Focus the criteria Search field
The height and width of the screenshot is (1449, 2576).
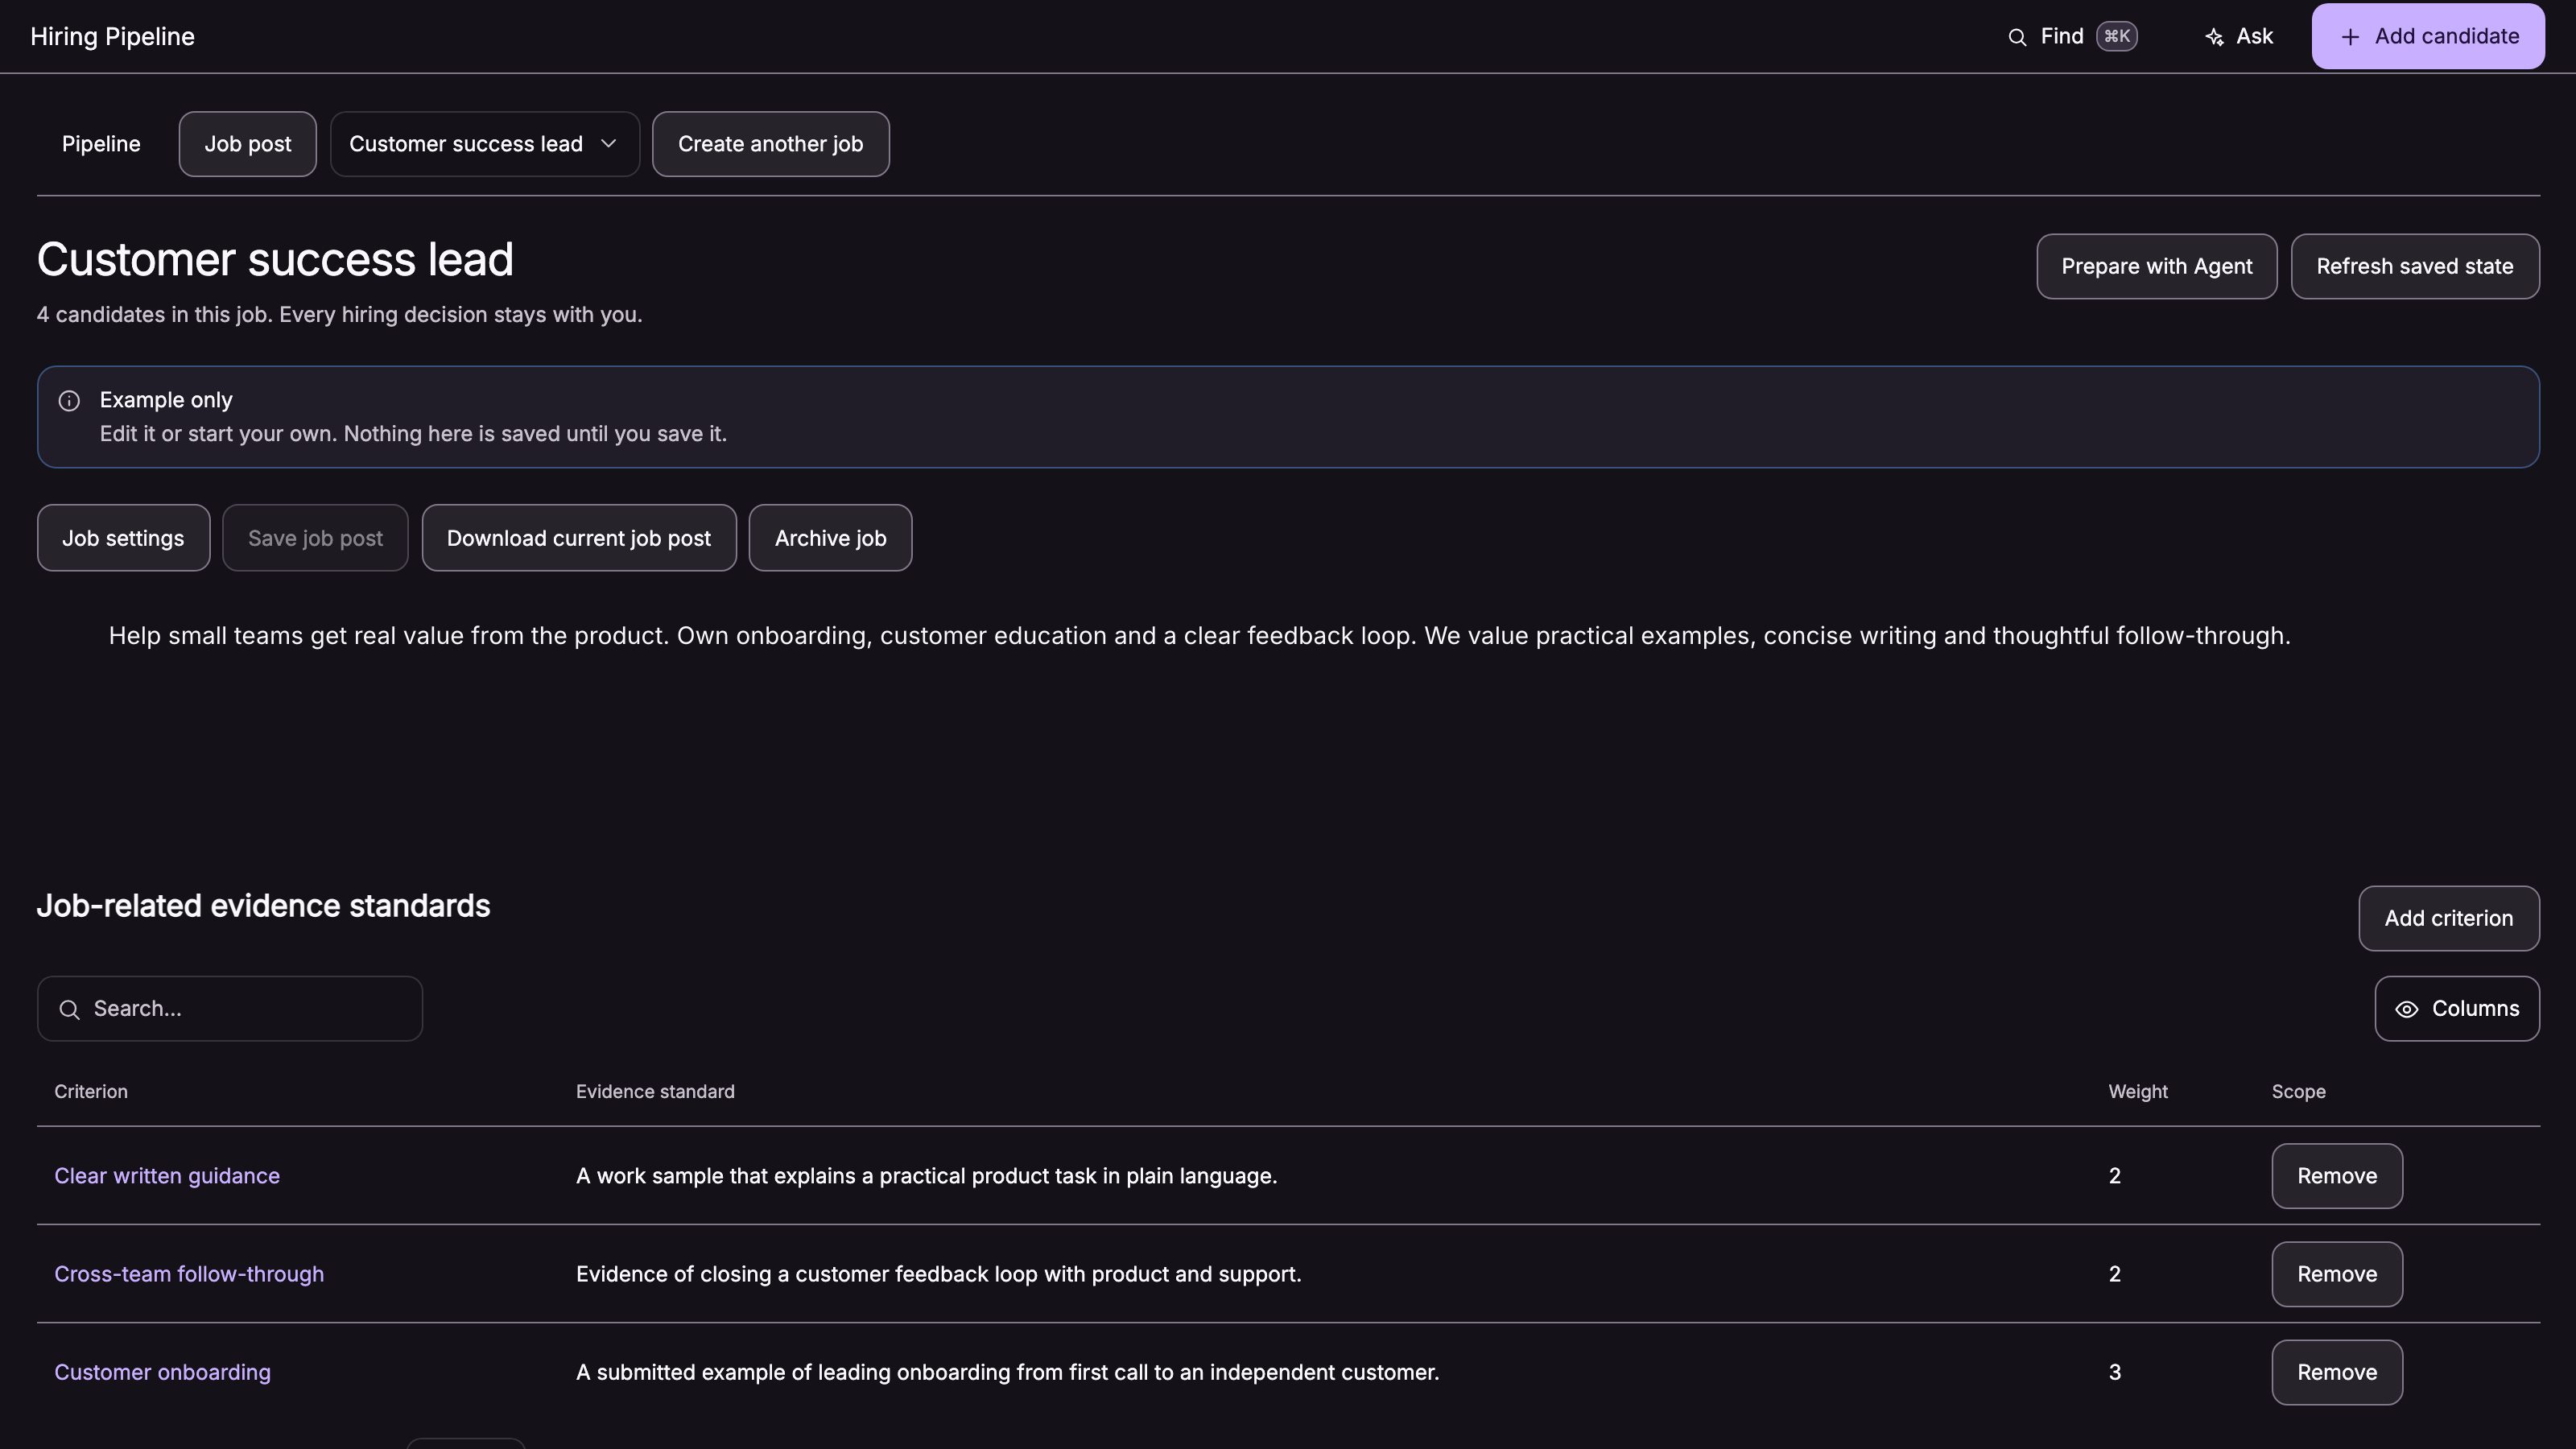229,1008
